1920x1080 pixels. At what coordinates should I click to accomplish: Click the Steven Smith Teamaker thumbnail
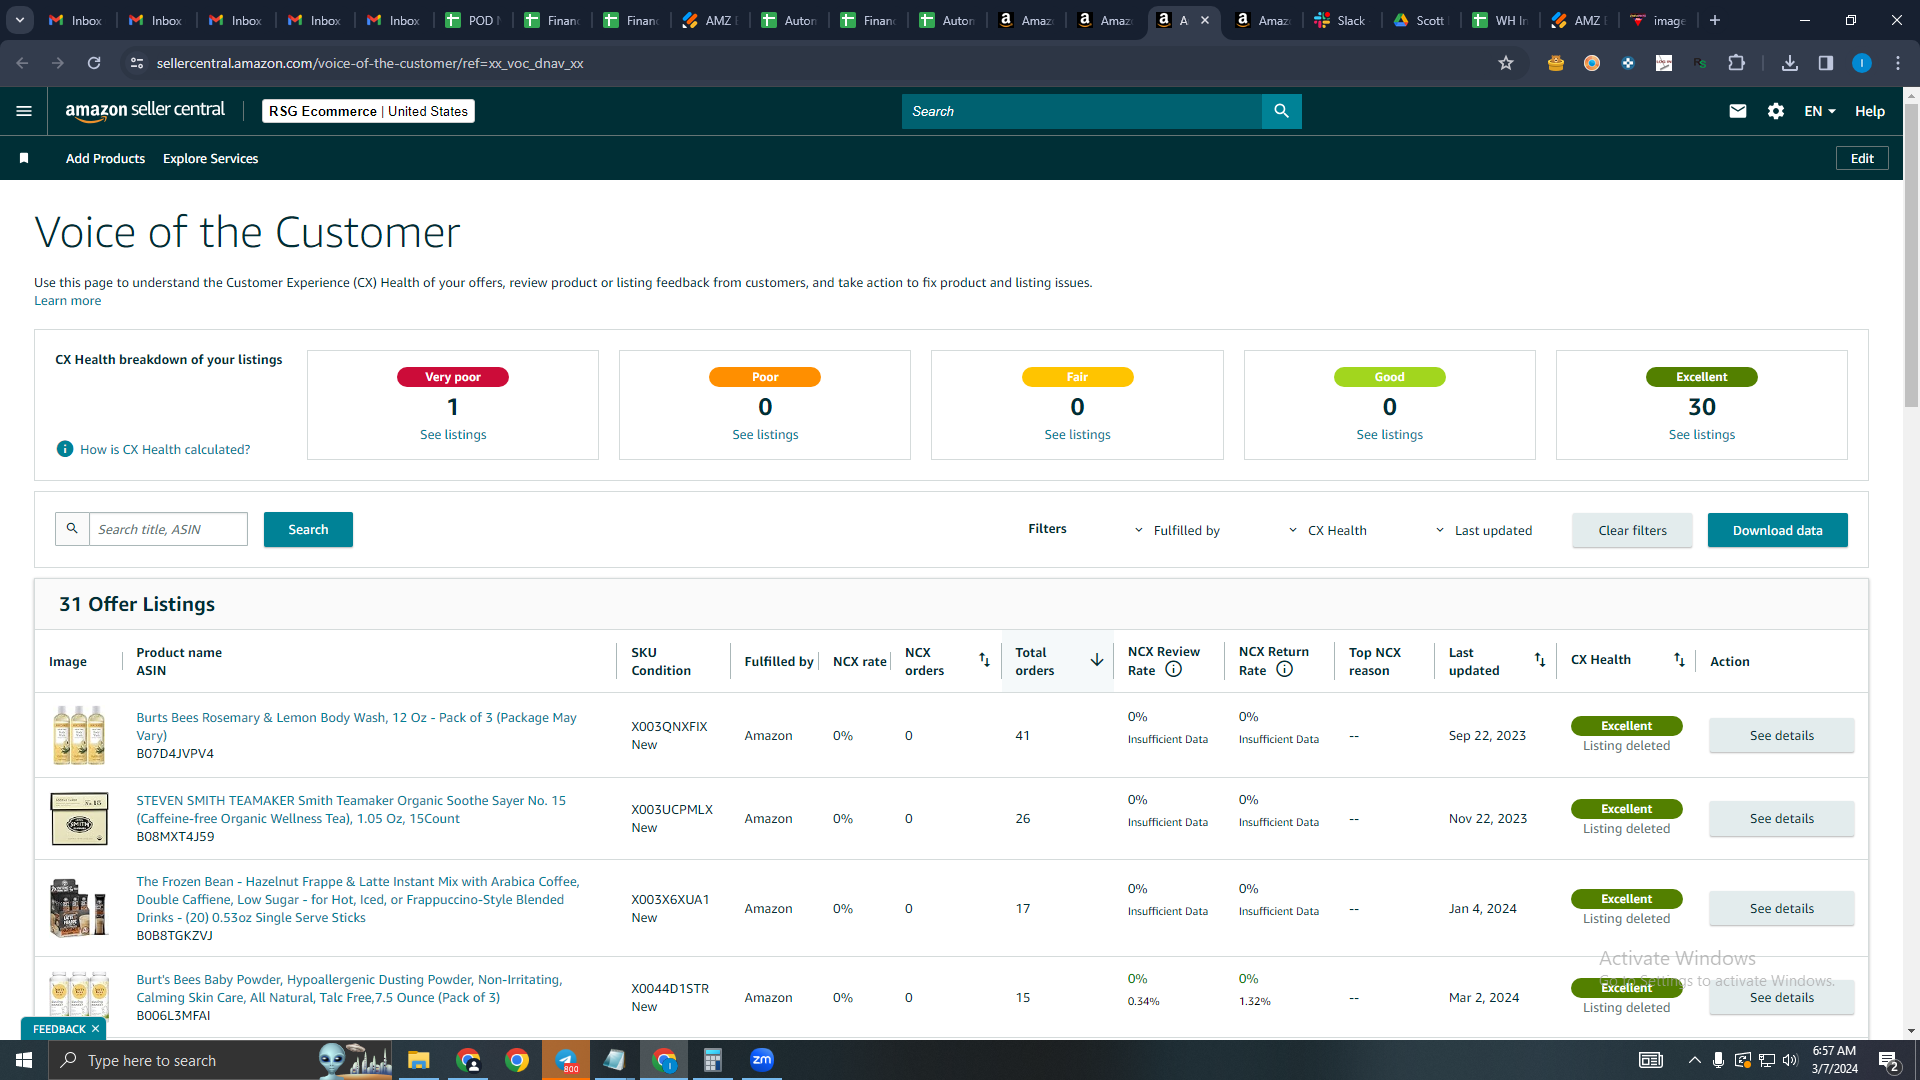[79, 818]
